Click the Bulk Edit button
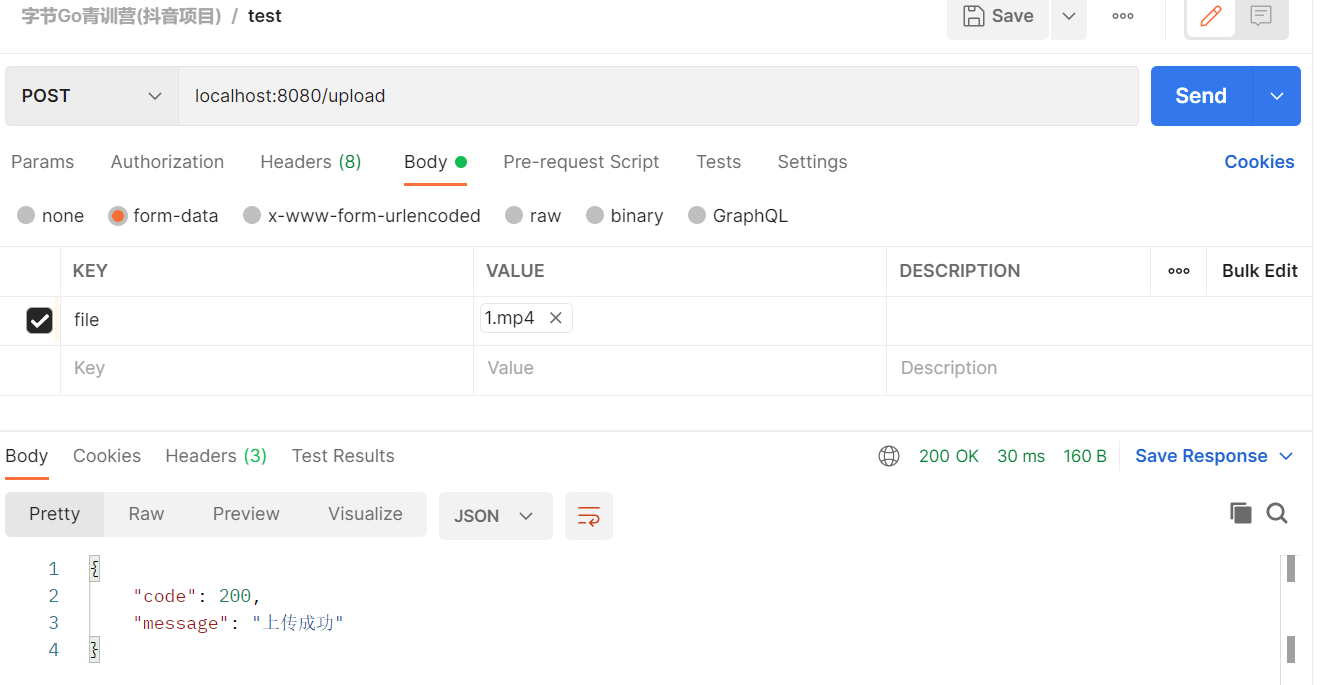This screenshot has width=1326, height=685. (x=1260, y=271)
